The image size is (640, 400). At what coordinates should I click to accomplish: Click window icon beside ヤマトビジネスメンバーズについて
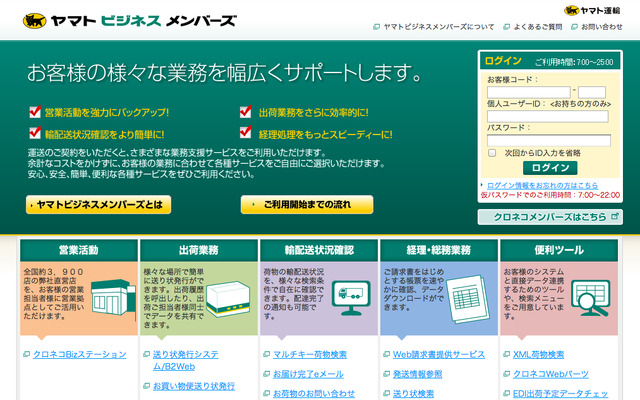[x=376, y=27]
